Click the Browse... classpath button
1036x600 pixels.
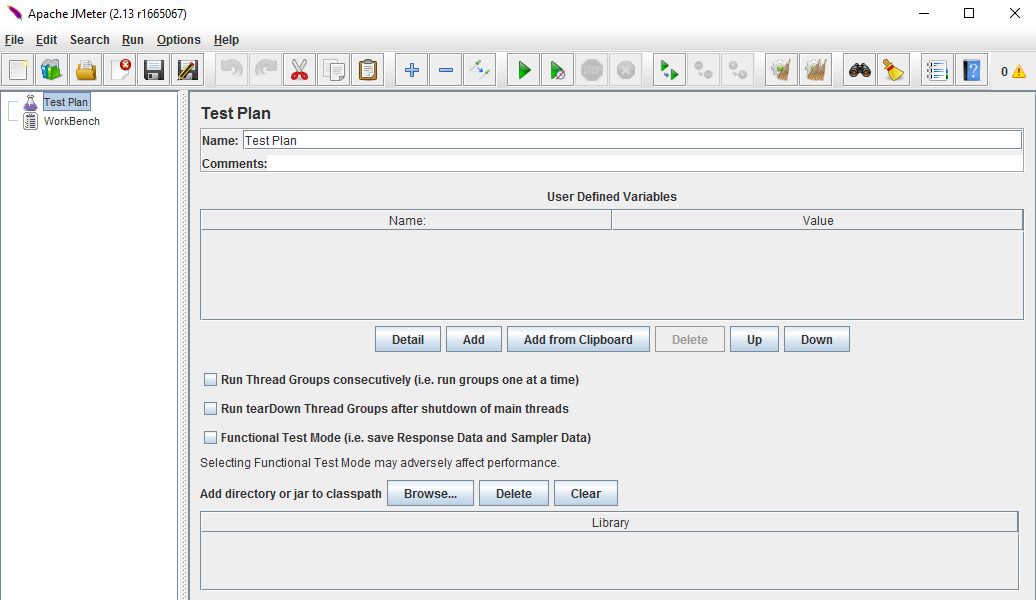tap(430, 493)
